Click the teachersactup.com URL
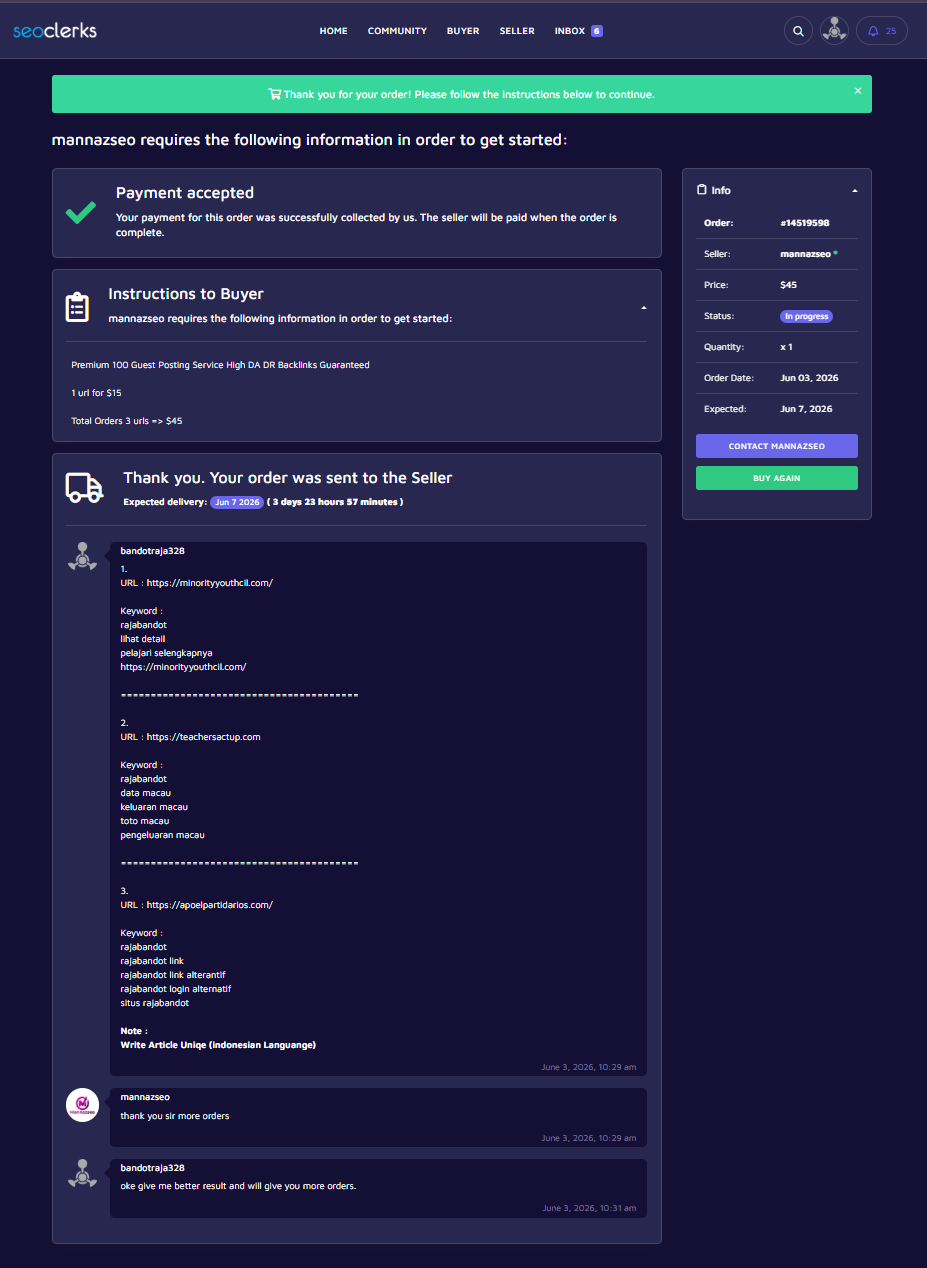Viewport: 927px width, 1268px height. pyautogui.click(x=203, y=737)
